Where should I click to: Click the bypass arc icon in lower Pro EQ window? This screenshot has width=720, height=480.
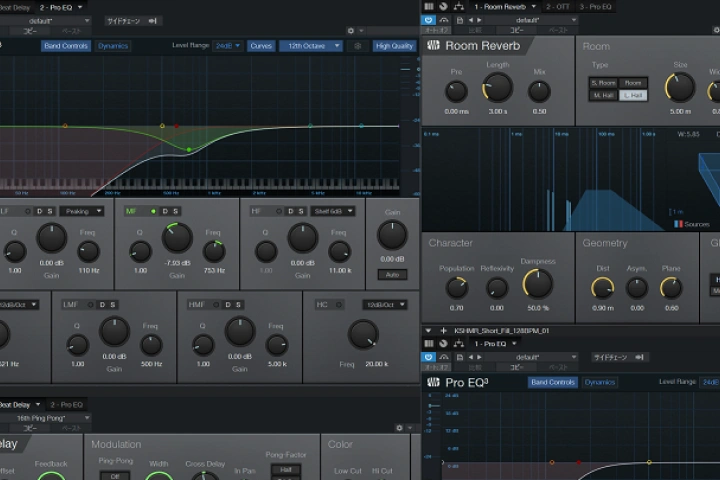(444, 357)
